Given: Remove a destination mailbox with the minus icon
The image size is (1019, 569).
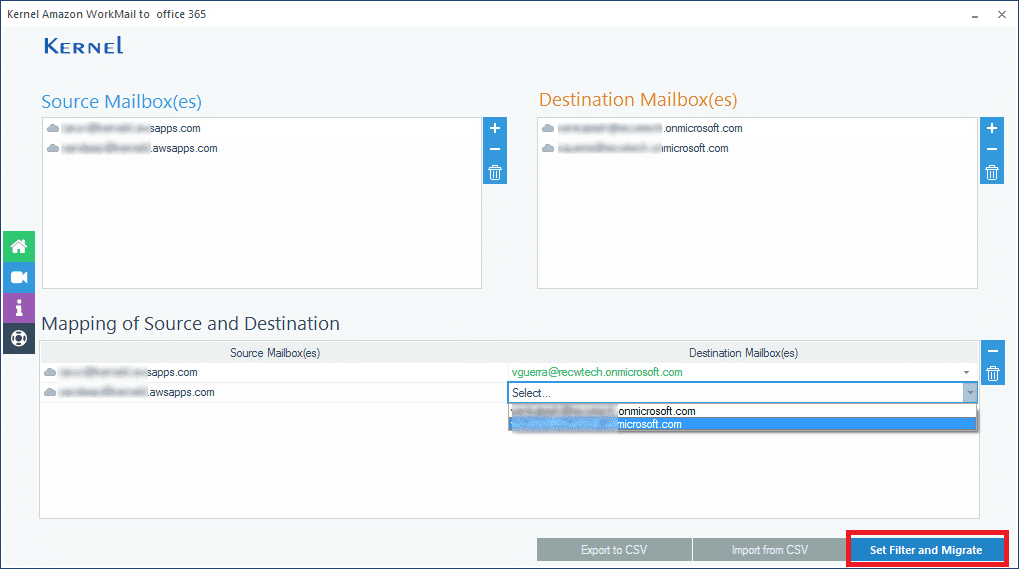Looking at the screenshot, I should point(992,149).
